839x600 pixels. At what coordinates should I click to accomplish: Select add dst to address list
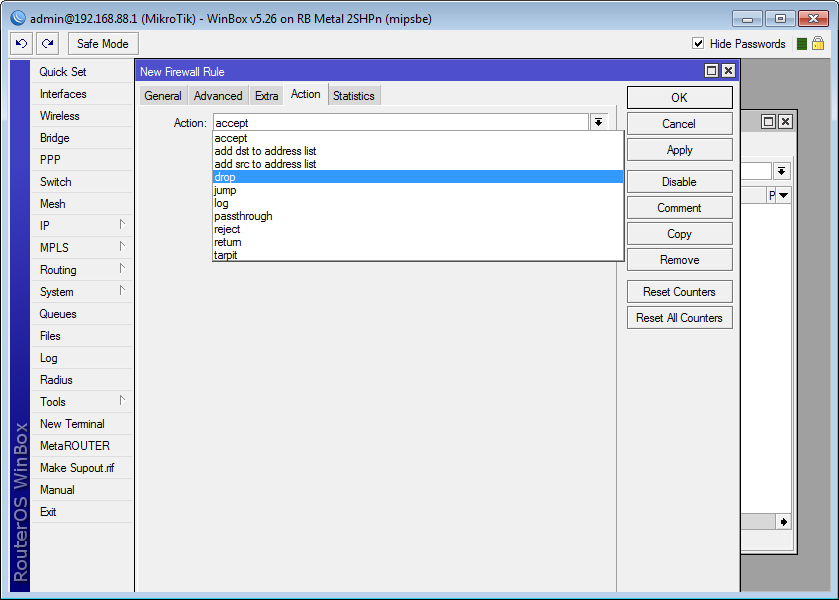(418, 151)
